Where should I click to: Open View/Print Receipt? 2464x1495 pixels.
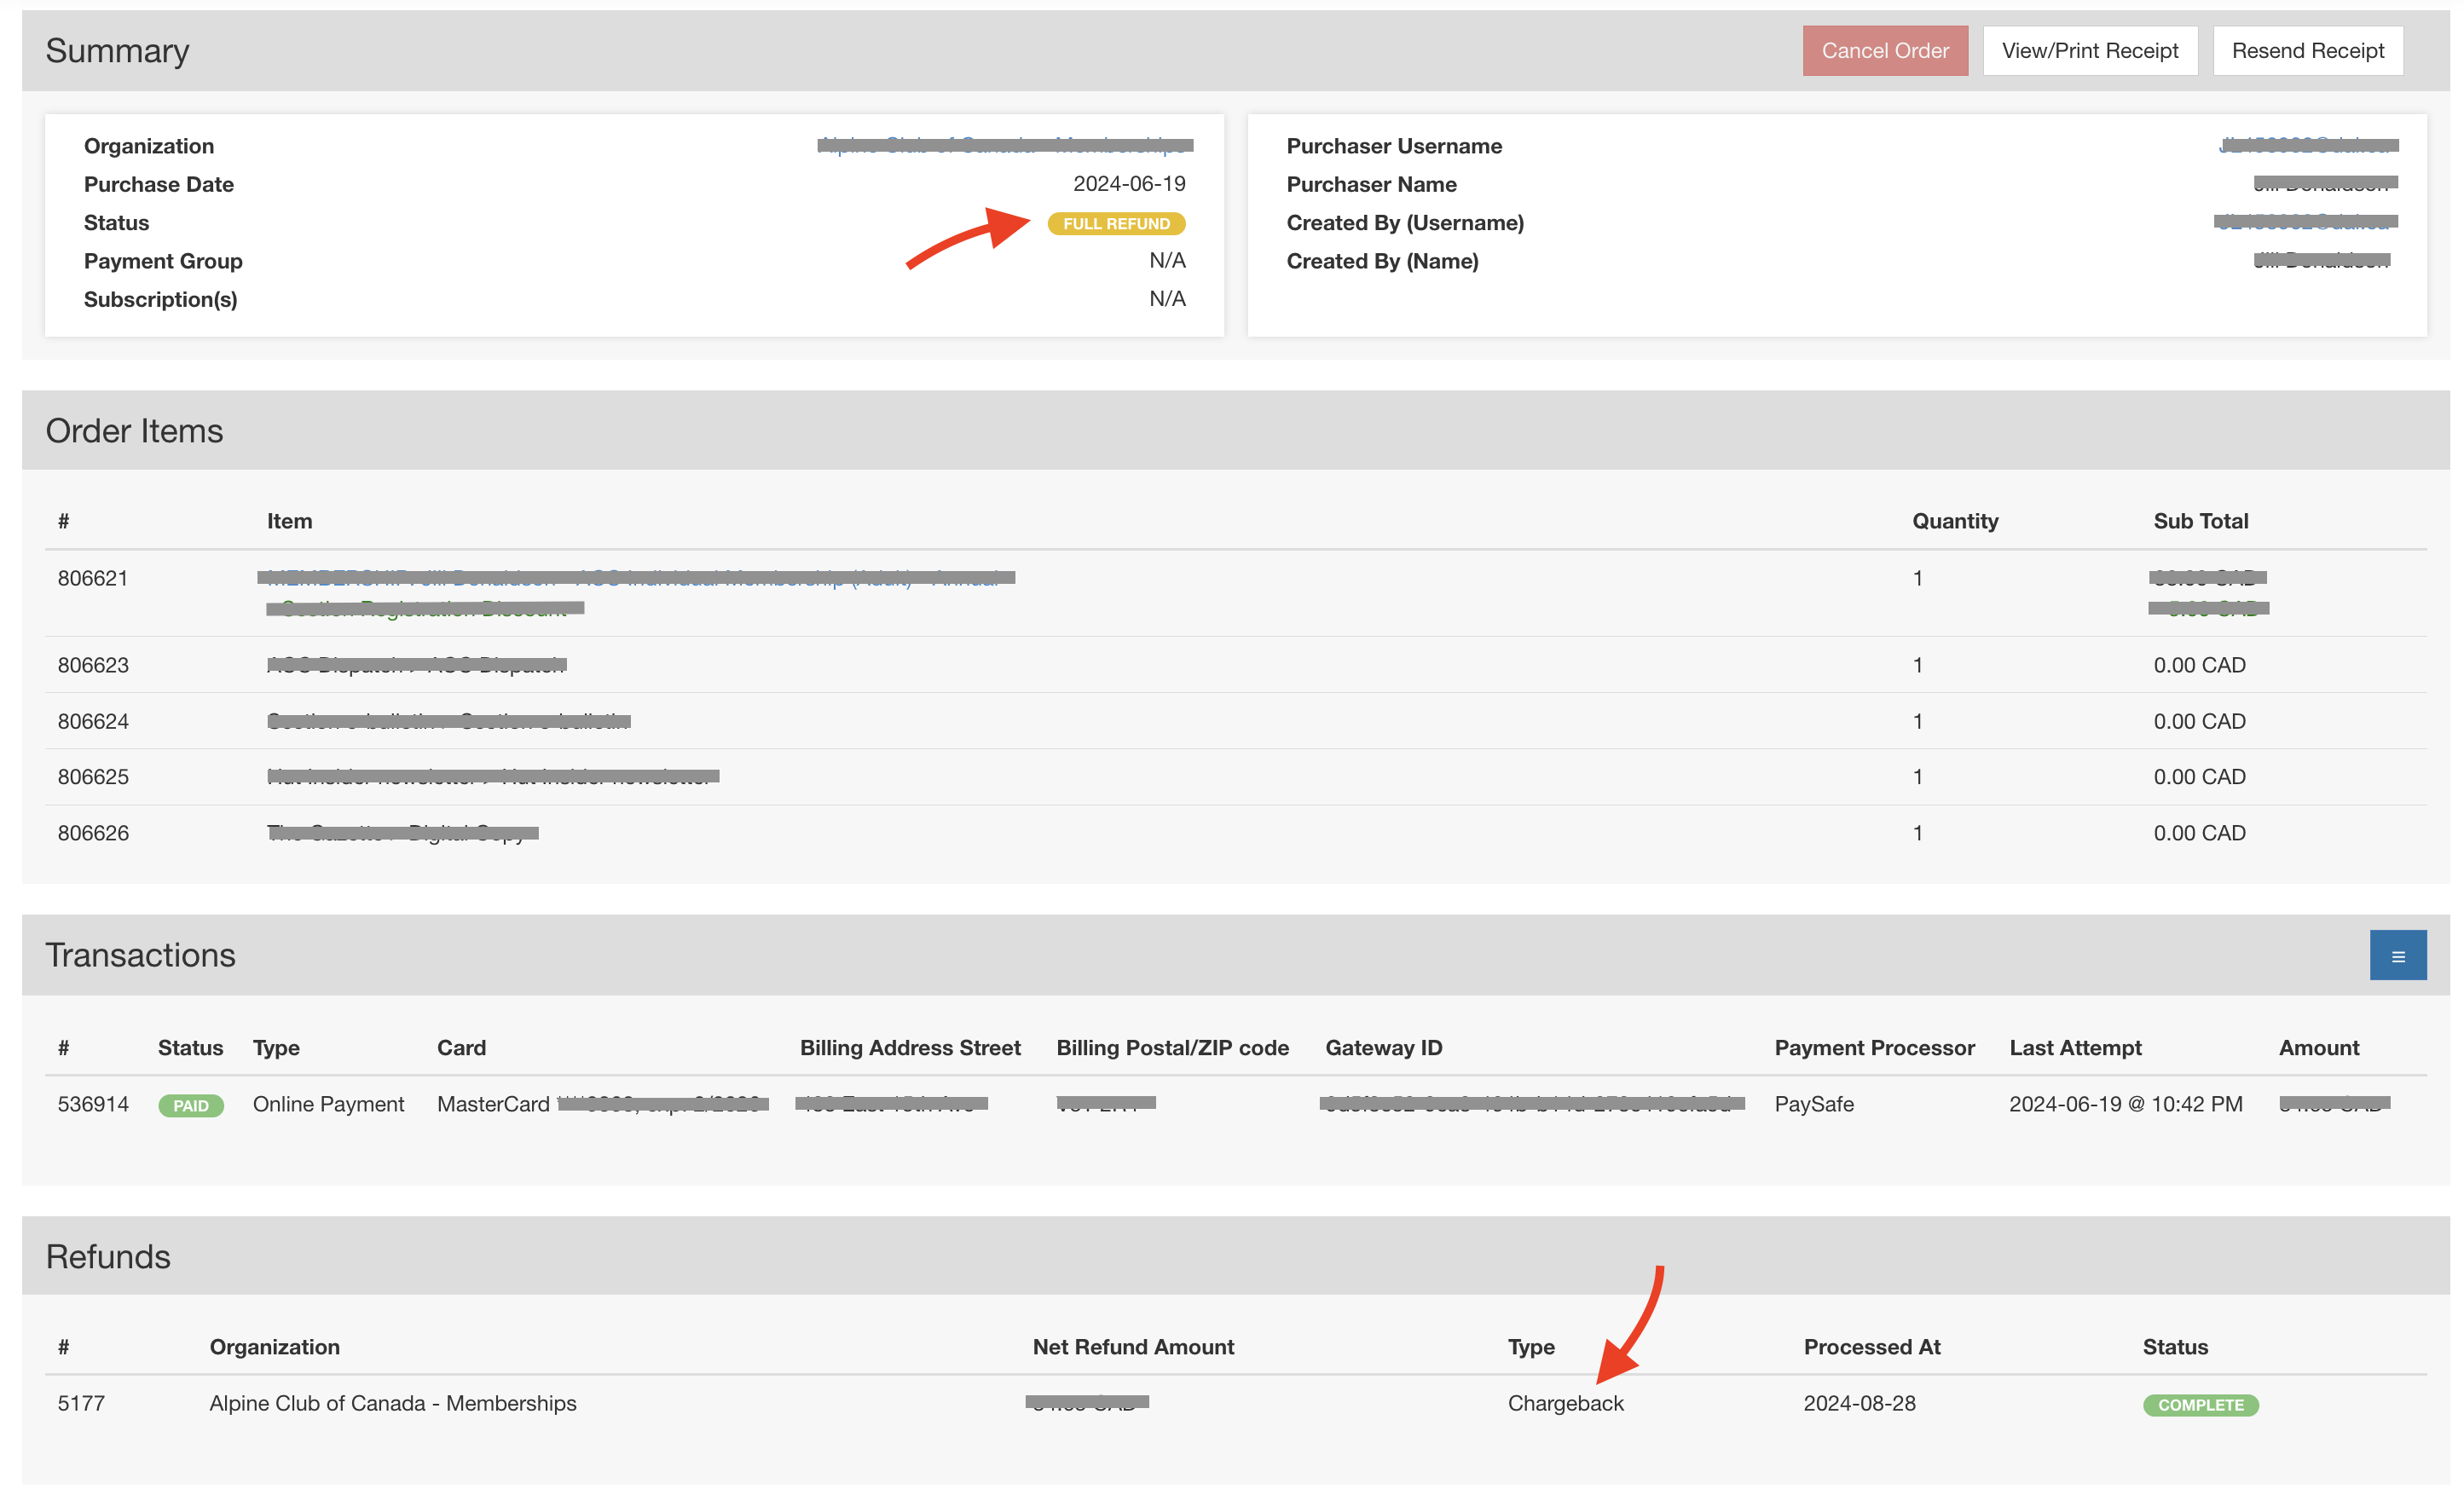tap(2089, 49)
